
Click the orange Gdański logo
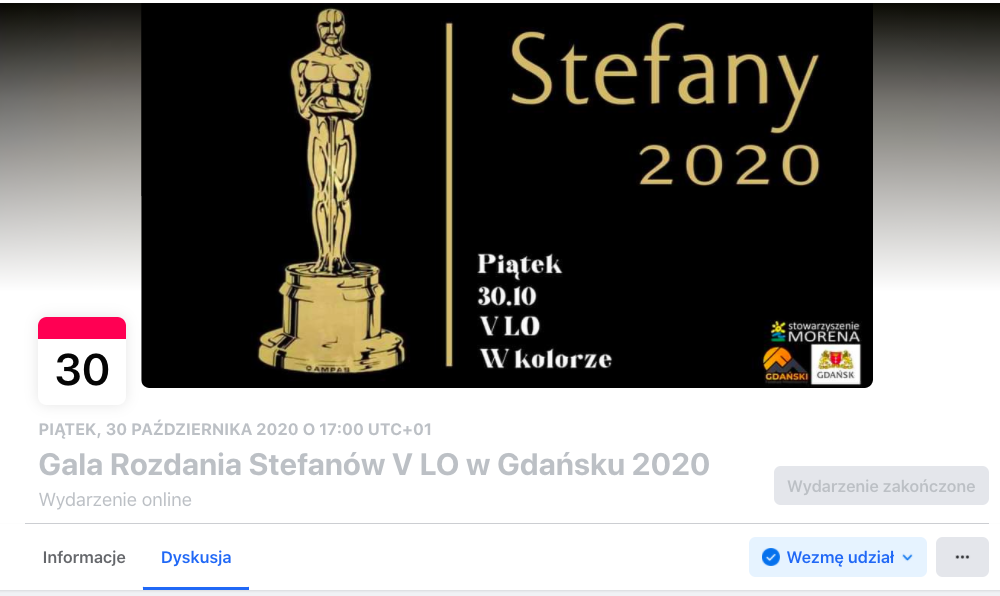(786, 365)
